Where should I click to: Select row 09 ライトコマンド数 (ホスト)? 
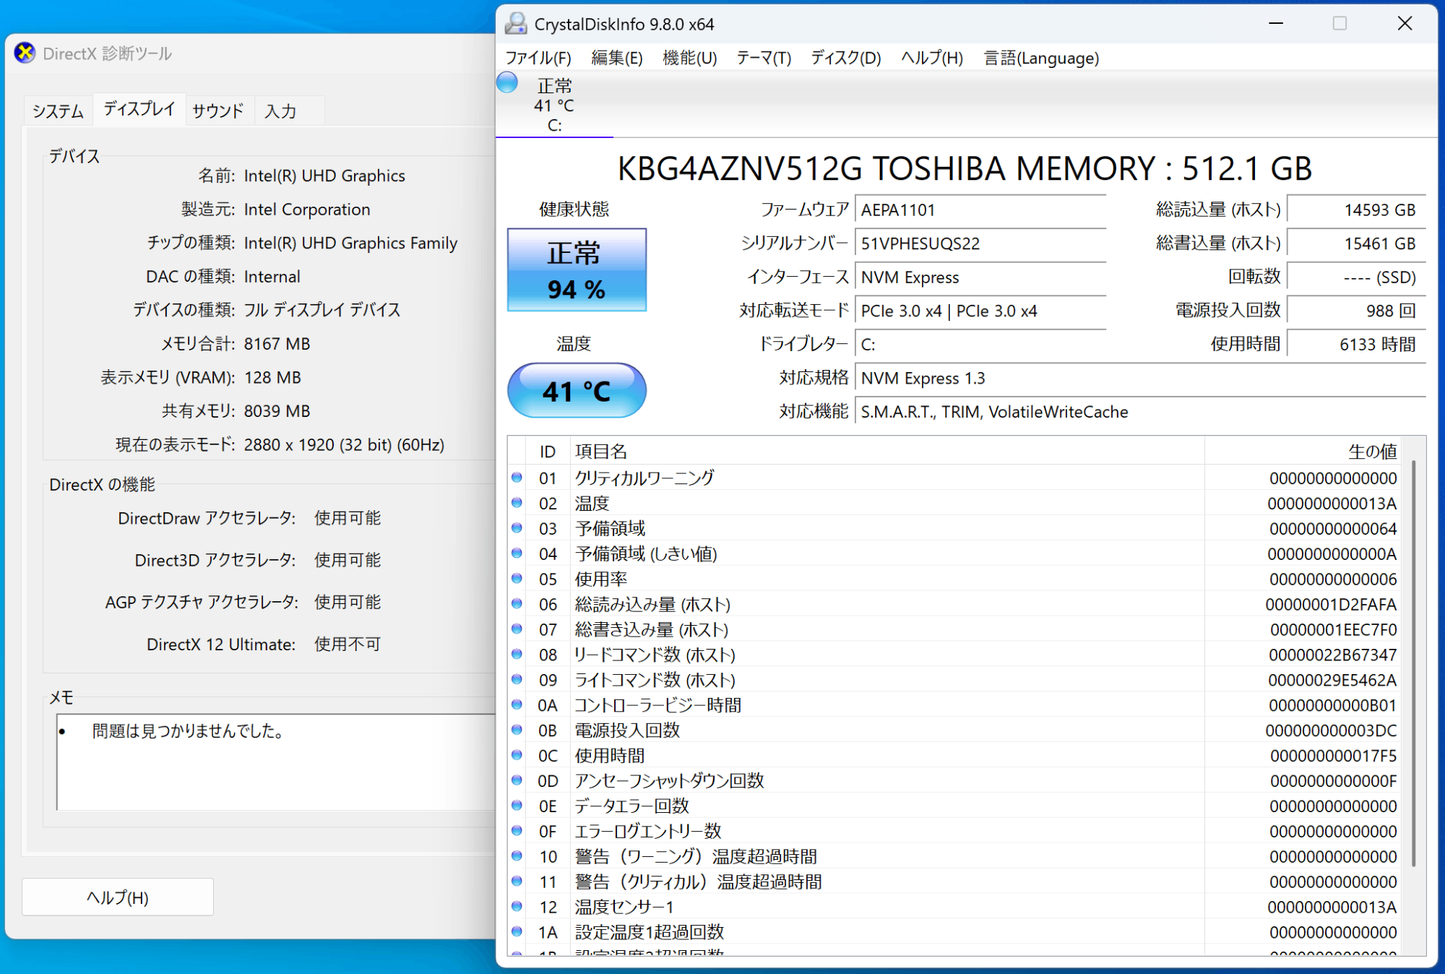(956, 679)
